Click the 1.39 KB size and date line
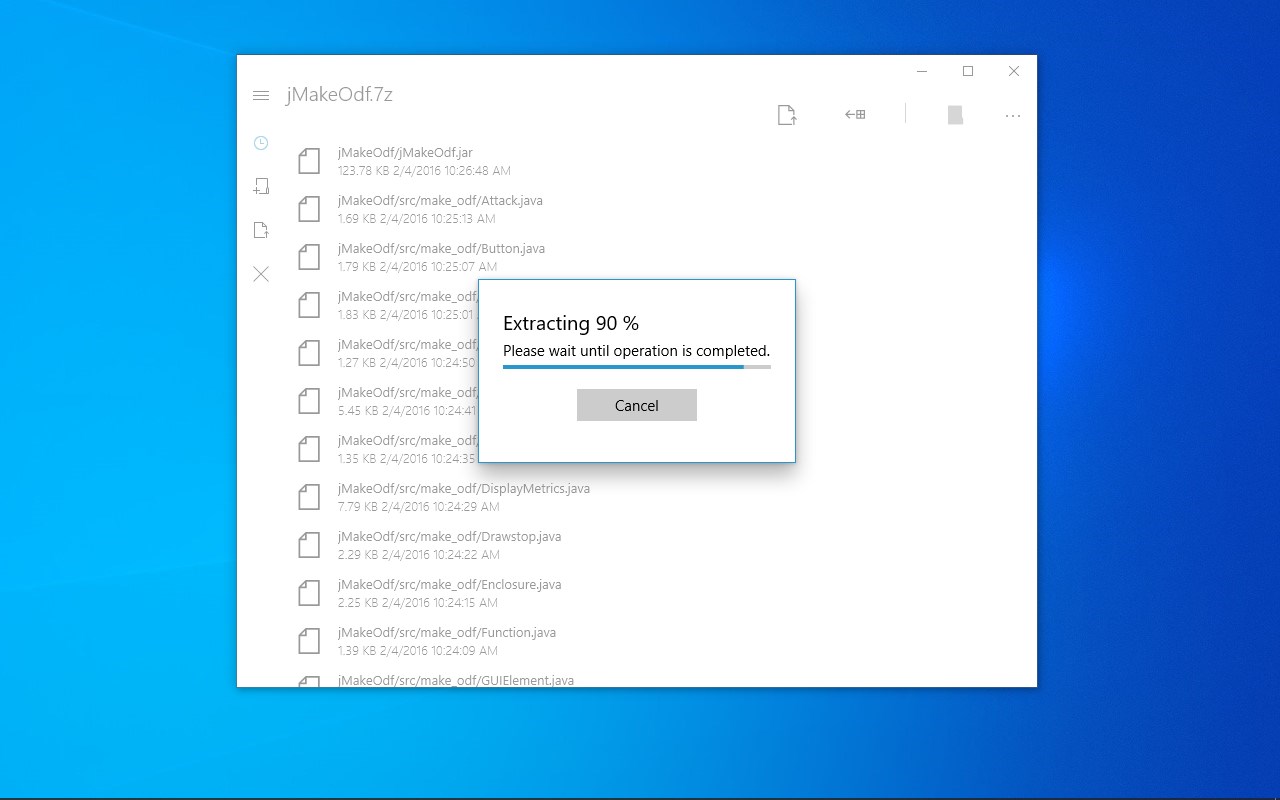This screenshot has width=1280, height=800. coord(417,651)
